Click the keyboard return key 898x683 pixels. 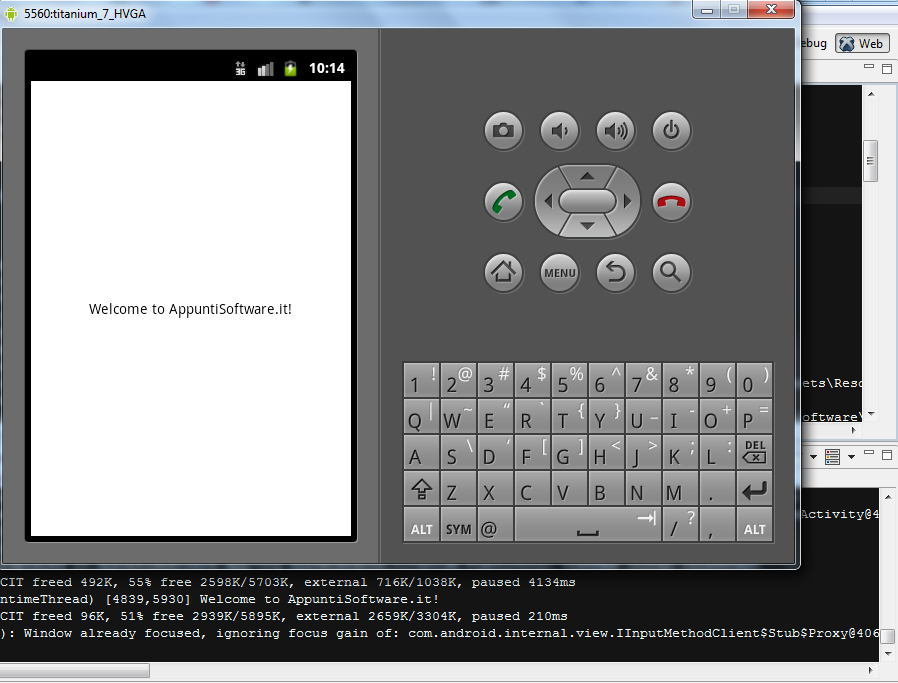click(x=754, y=488)
